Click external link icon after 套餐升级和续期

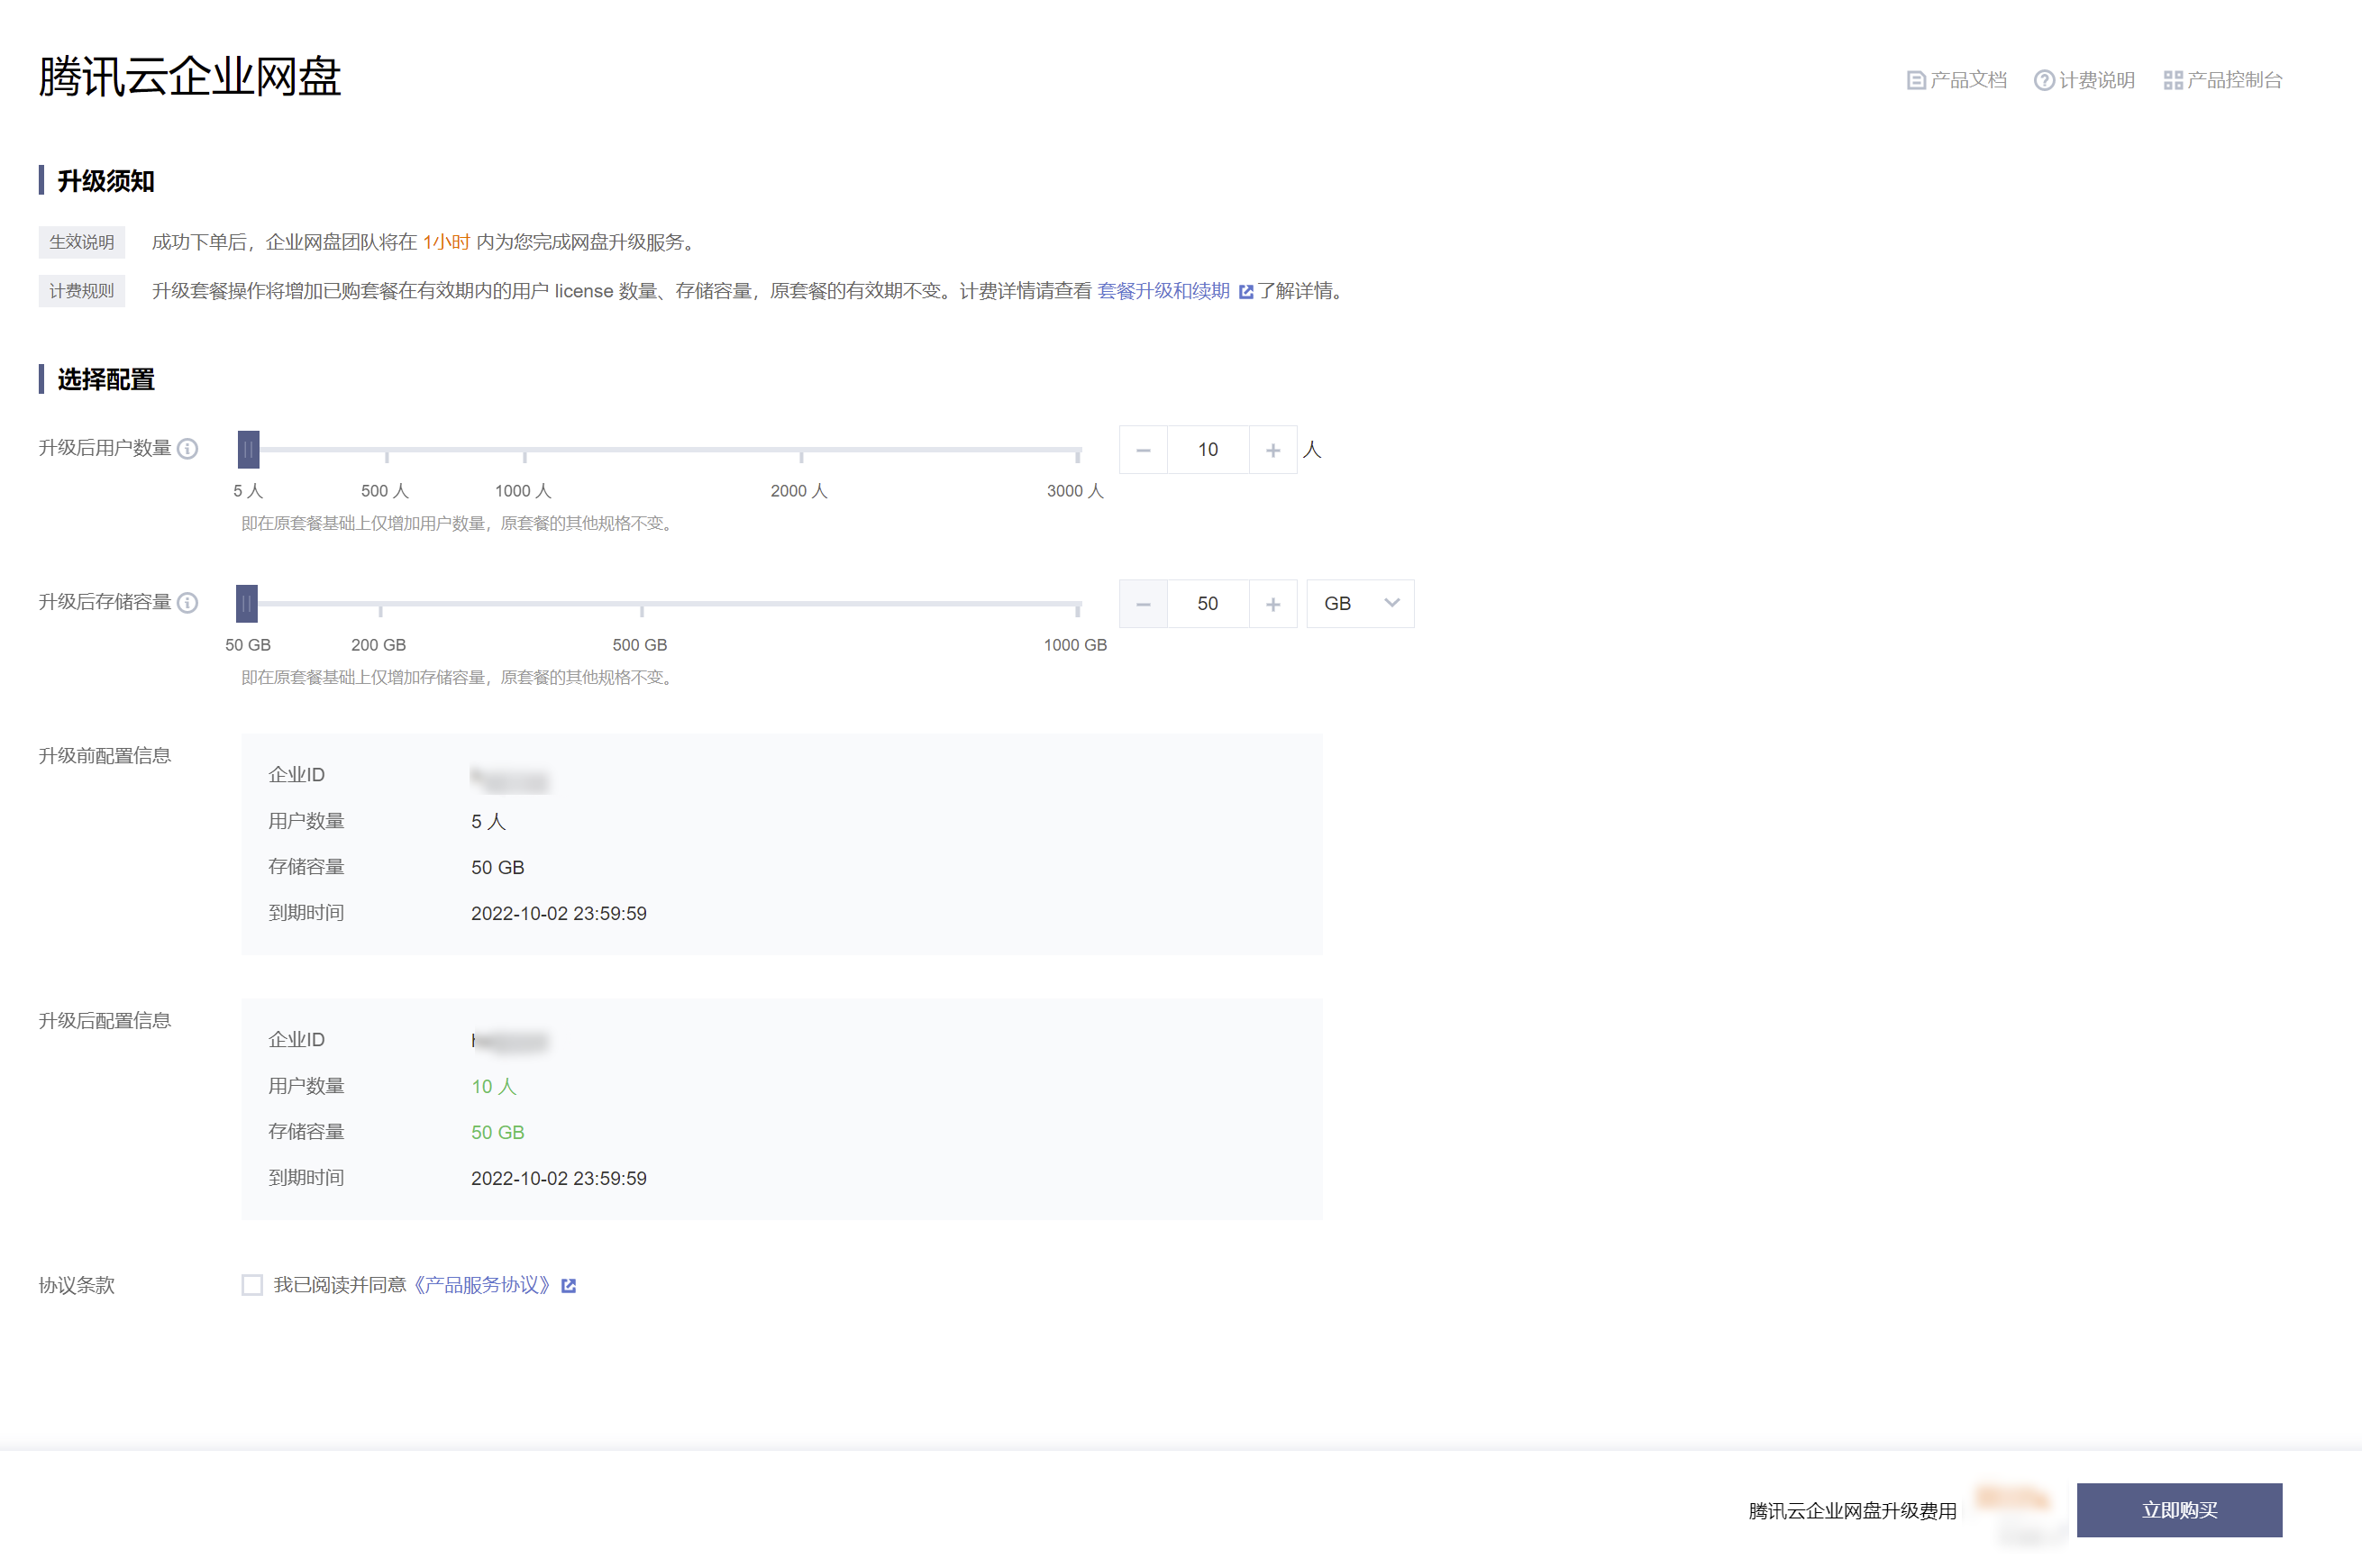[1246, 292]
